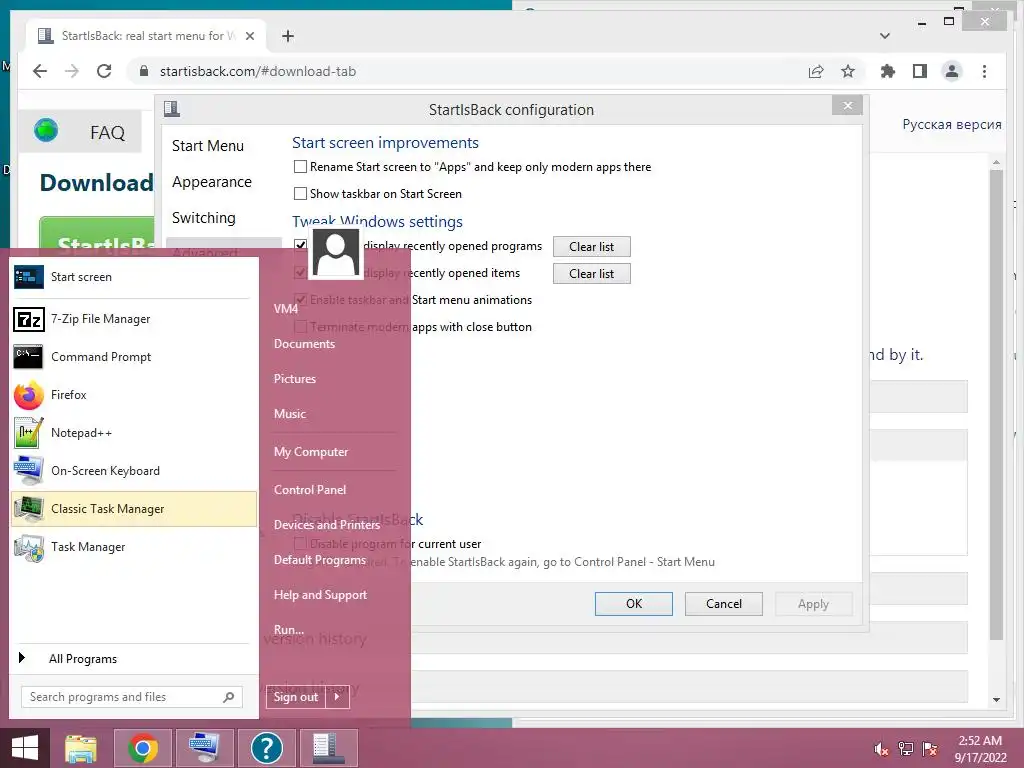1024x768 pixels.
Task: Open Chrome side panel icon
Action: tap(920, 71)
